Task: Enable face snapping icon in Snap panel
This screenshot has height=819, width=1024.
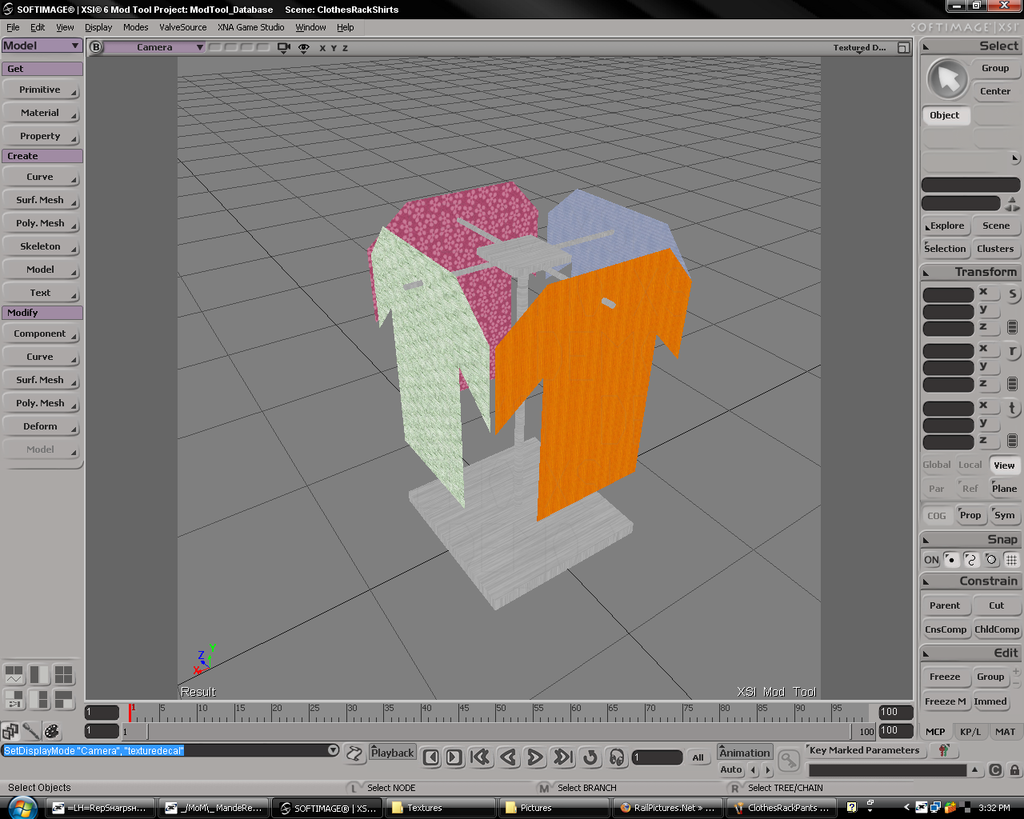Action: coord(991,560)
